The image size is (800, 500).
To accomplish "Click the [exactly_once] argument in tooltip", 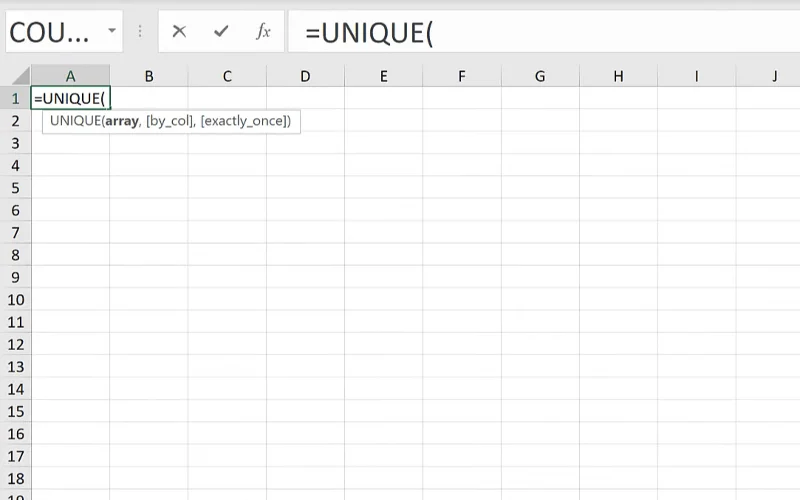I will pyautogui.click(x=244, y=121).
